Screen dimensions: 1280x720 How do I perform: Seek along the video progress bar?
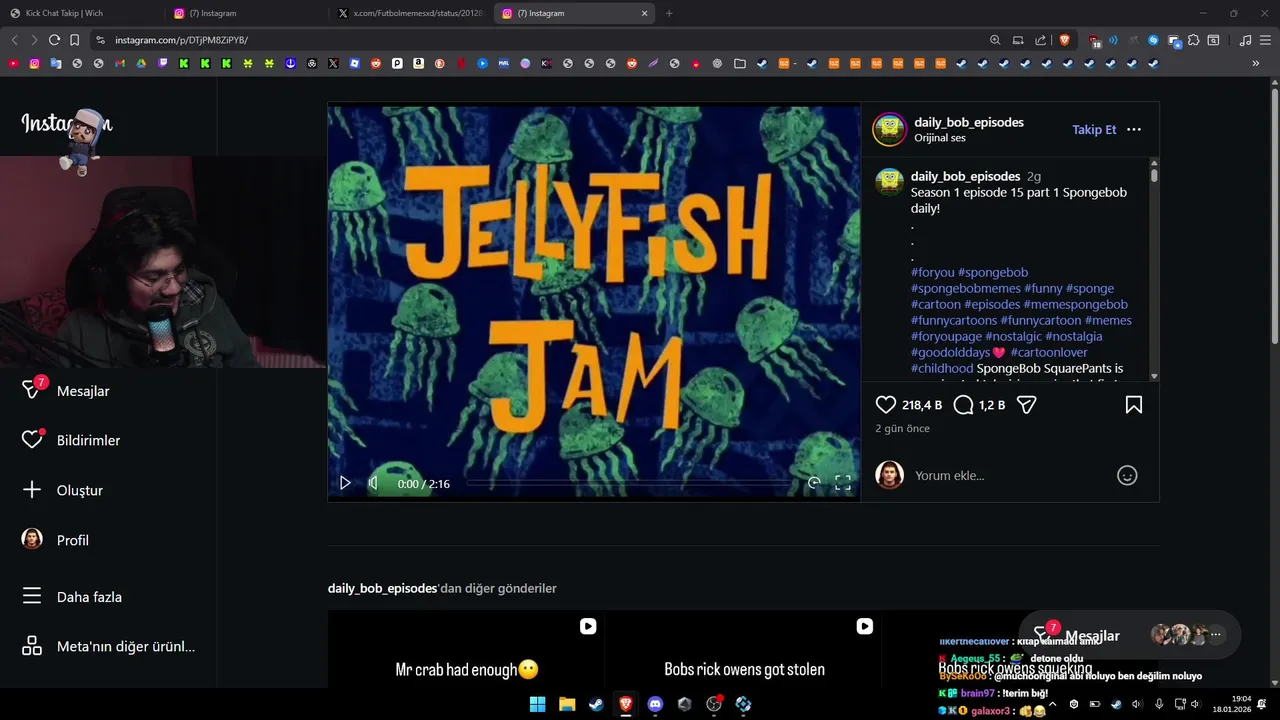point(630,483)
